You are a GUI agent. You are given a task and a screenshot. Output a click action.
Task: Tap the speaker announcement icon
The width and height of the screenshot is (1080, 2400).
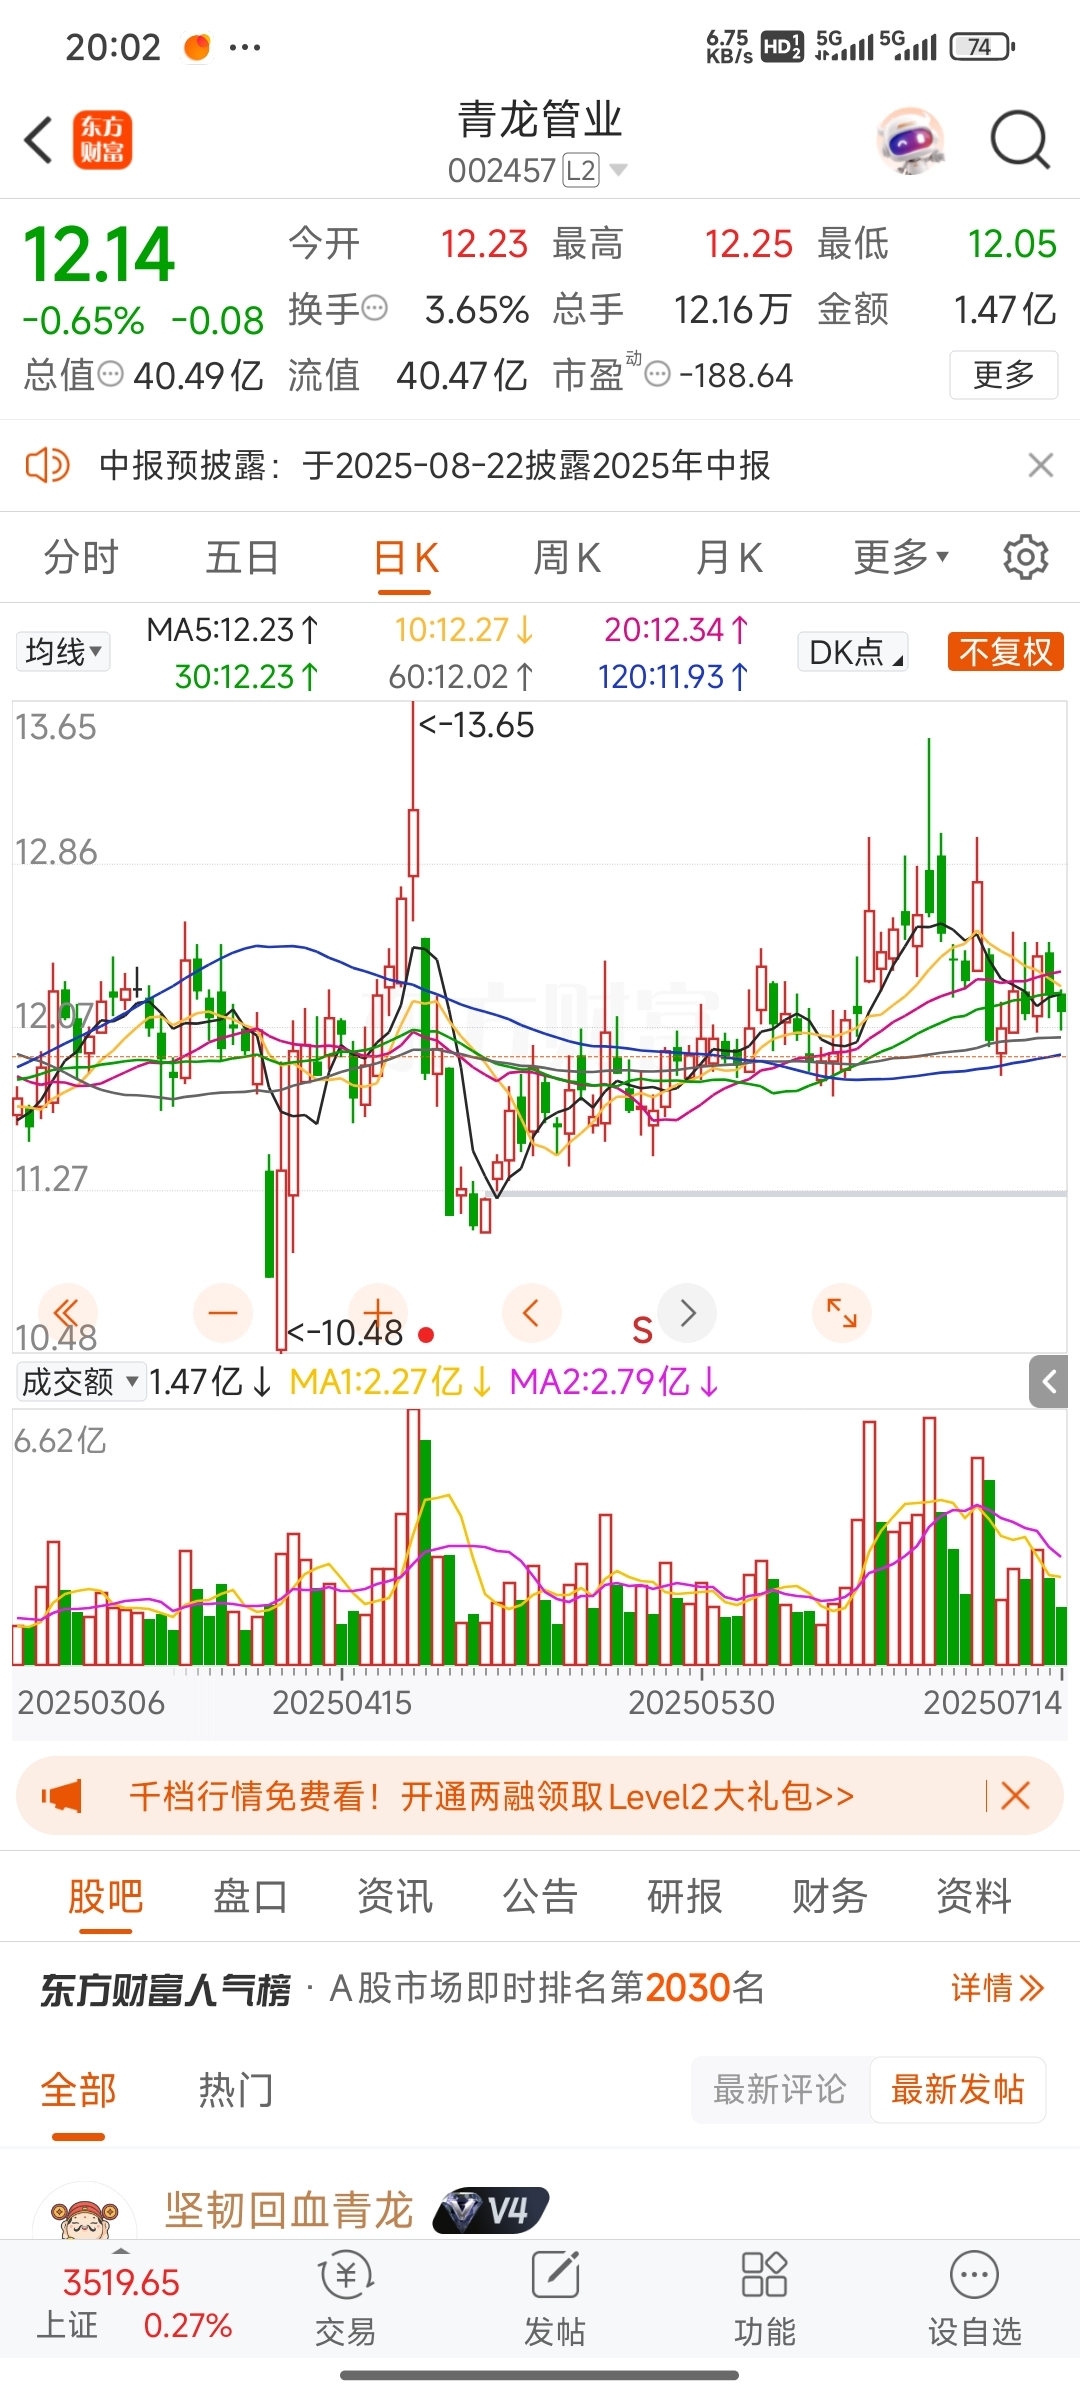tap(47, 465)
